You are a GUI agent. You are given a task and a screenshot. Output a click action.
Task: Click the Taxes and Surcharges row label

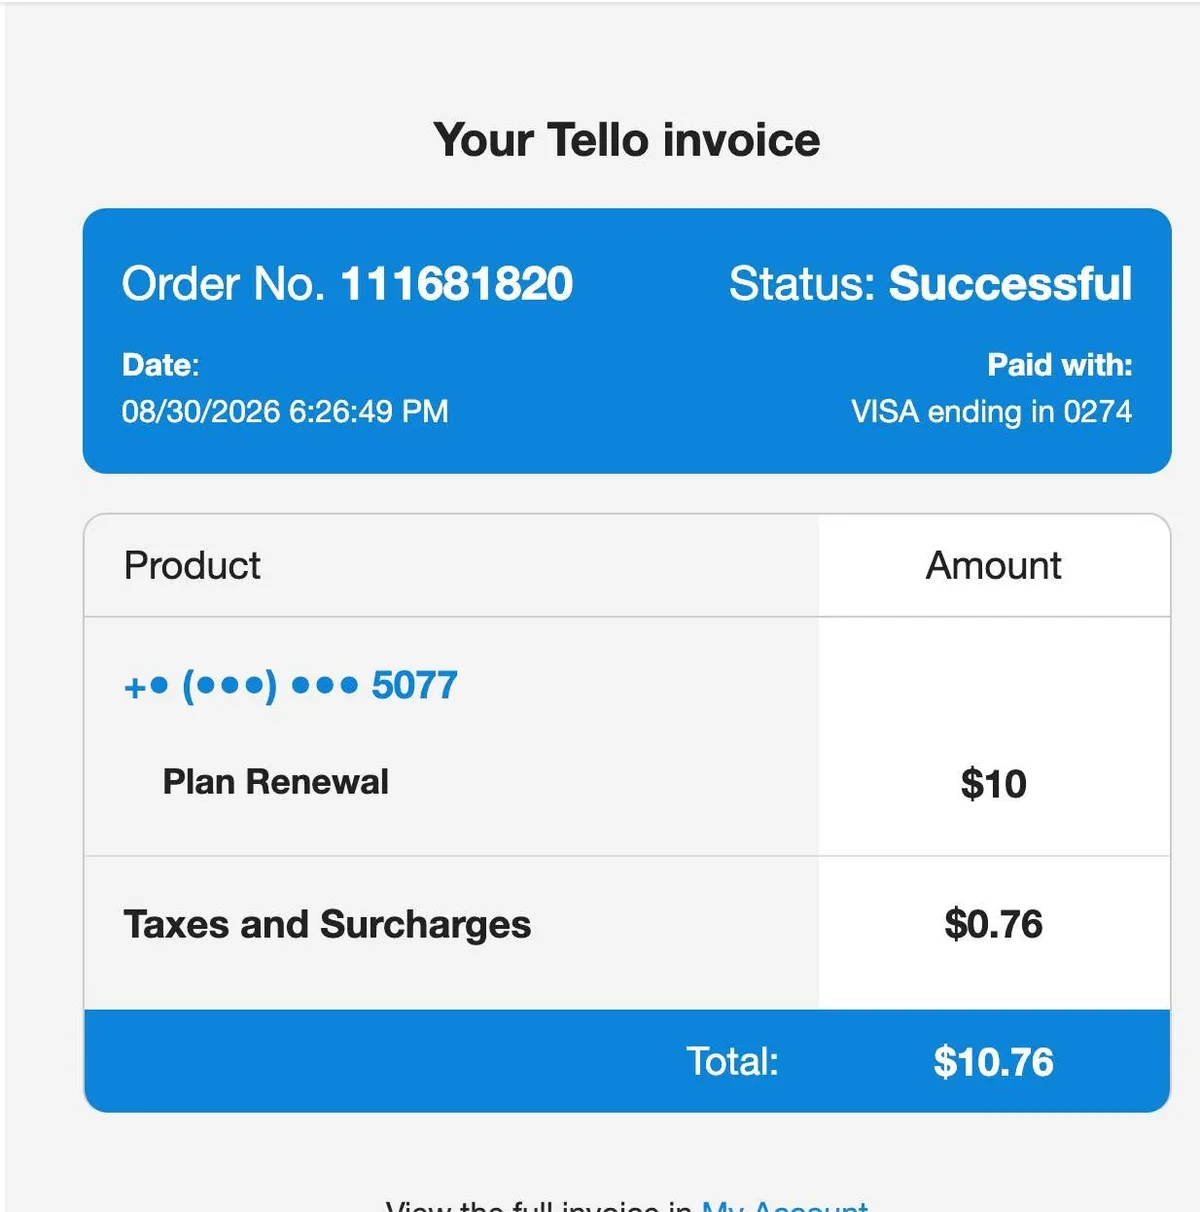click(327, 925)
